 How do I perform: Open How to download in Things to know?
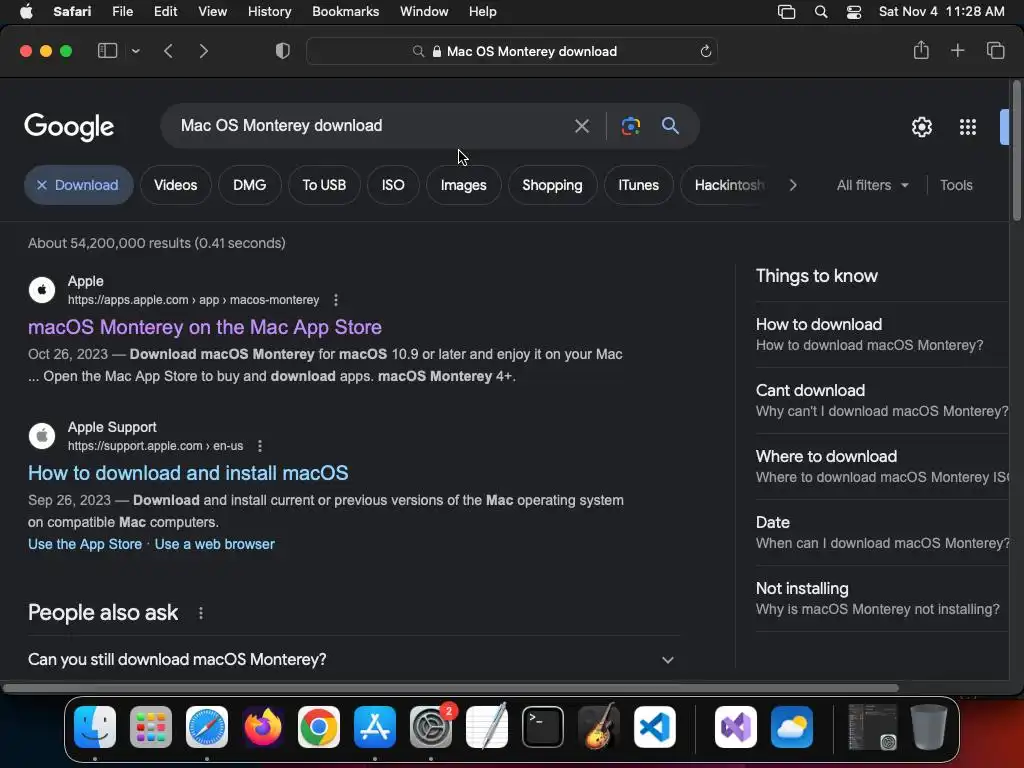point(882,334)
